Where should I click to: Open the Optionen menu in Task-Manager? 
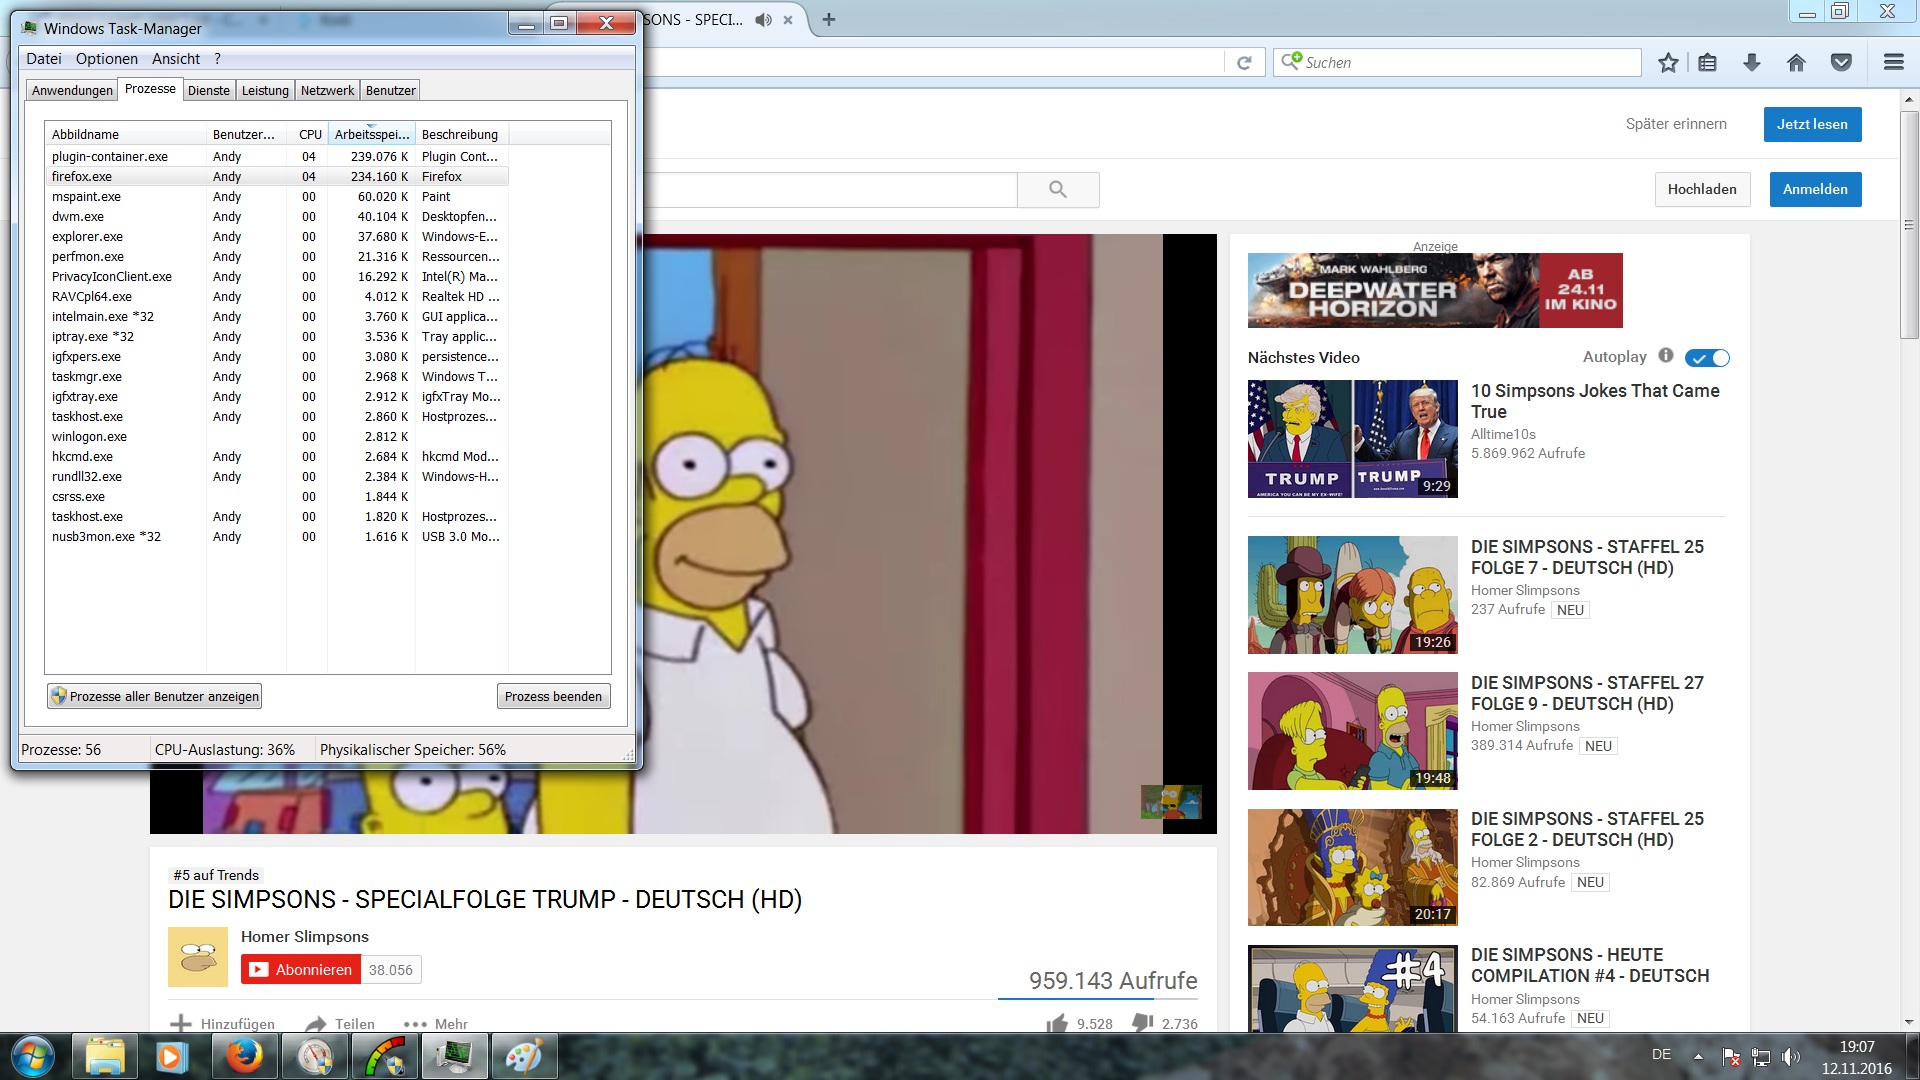pos(106,59)
